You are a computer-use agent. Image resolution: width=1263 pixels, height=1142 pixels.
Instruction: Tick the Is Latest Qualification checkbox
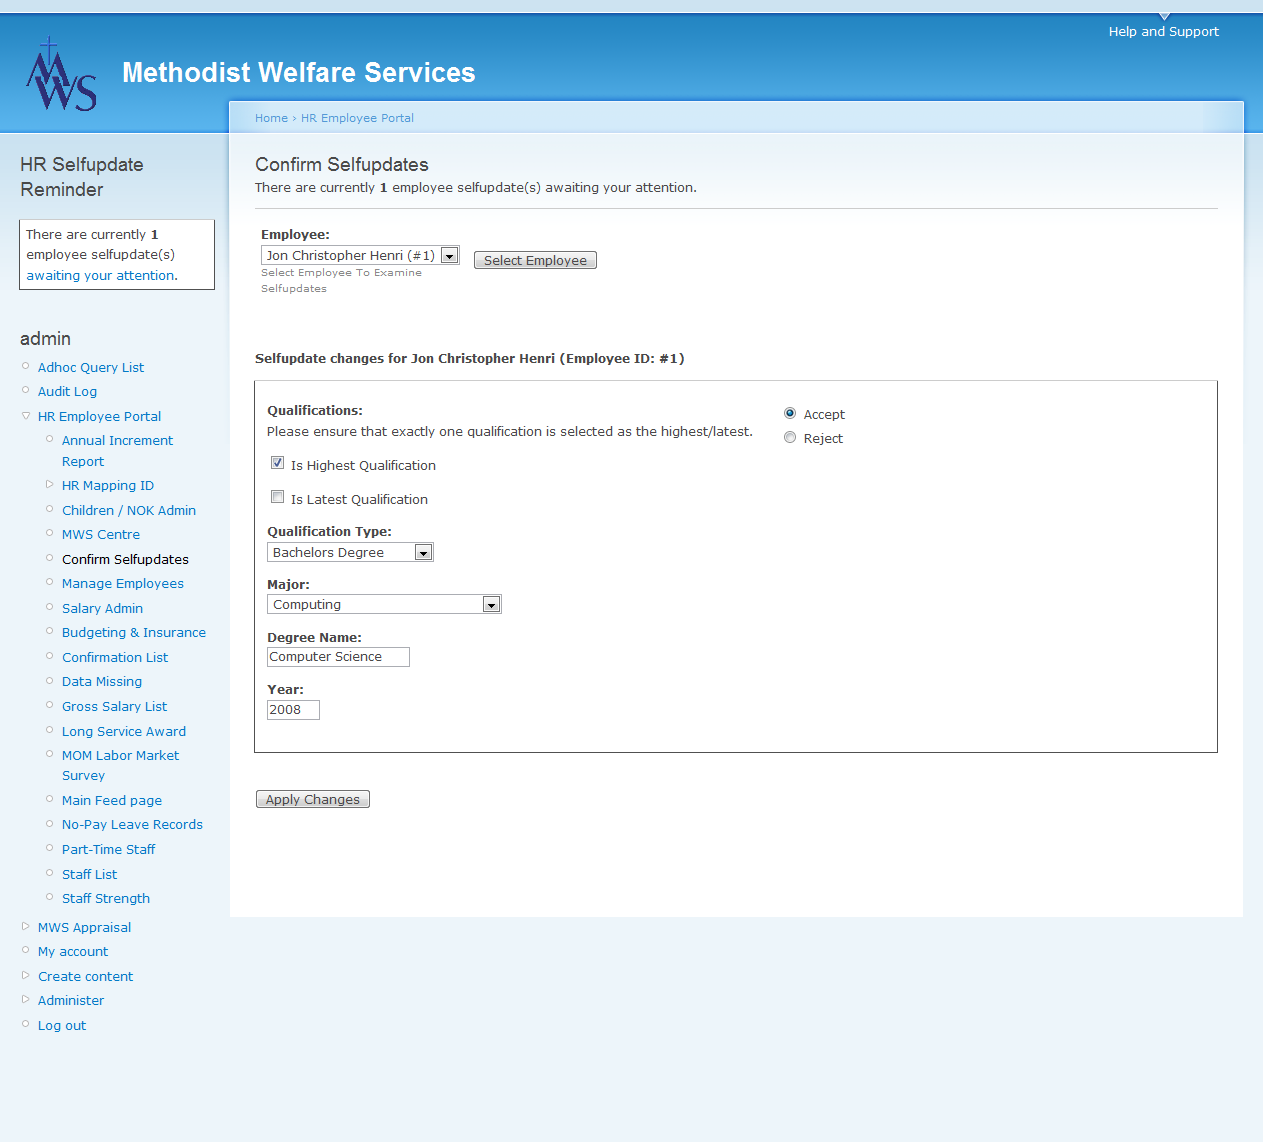coord(278,497)
